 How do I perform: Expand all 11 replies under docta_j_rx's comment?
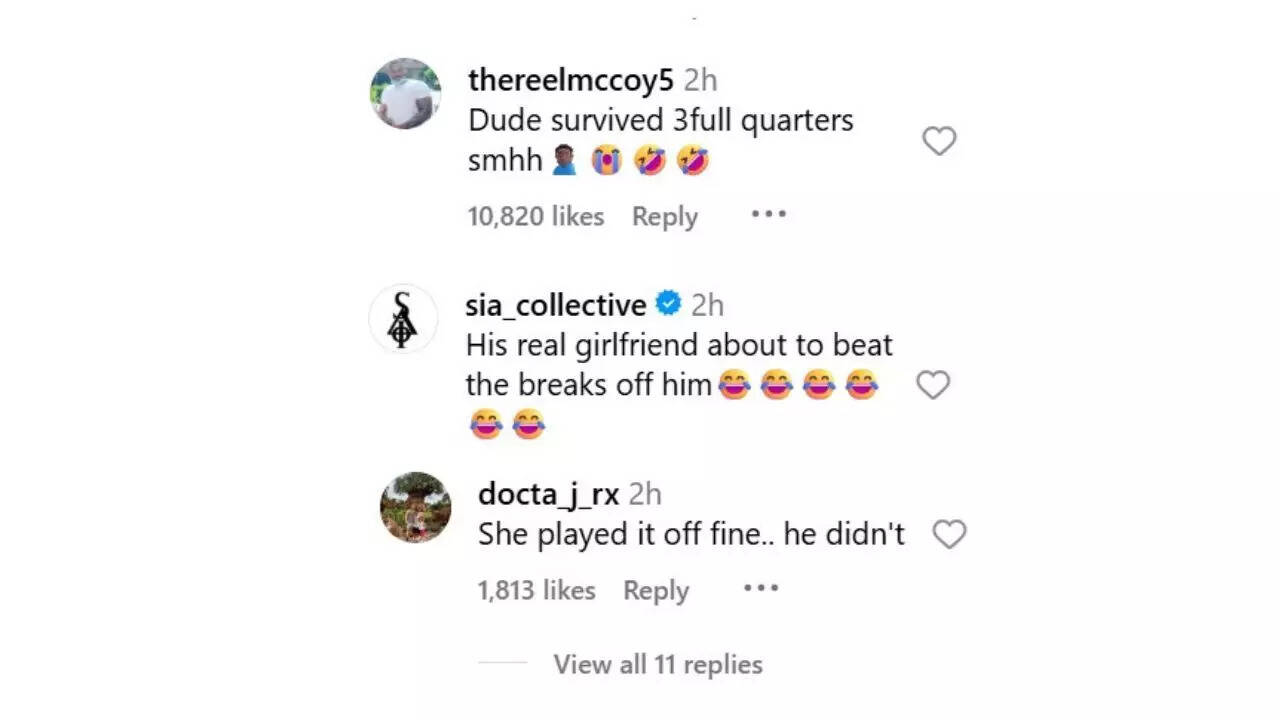pyautogui.click(x=658, y=664)
